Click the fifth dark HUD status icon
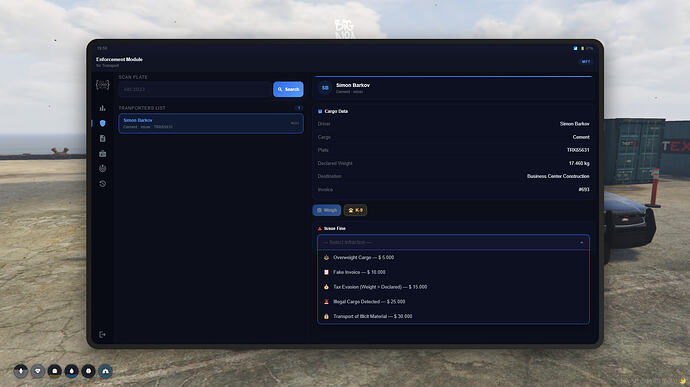 tap(88, 371)
